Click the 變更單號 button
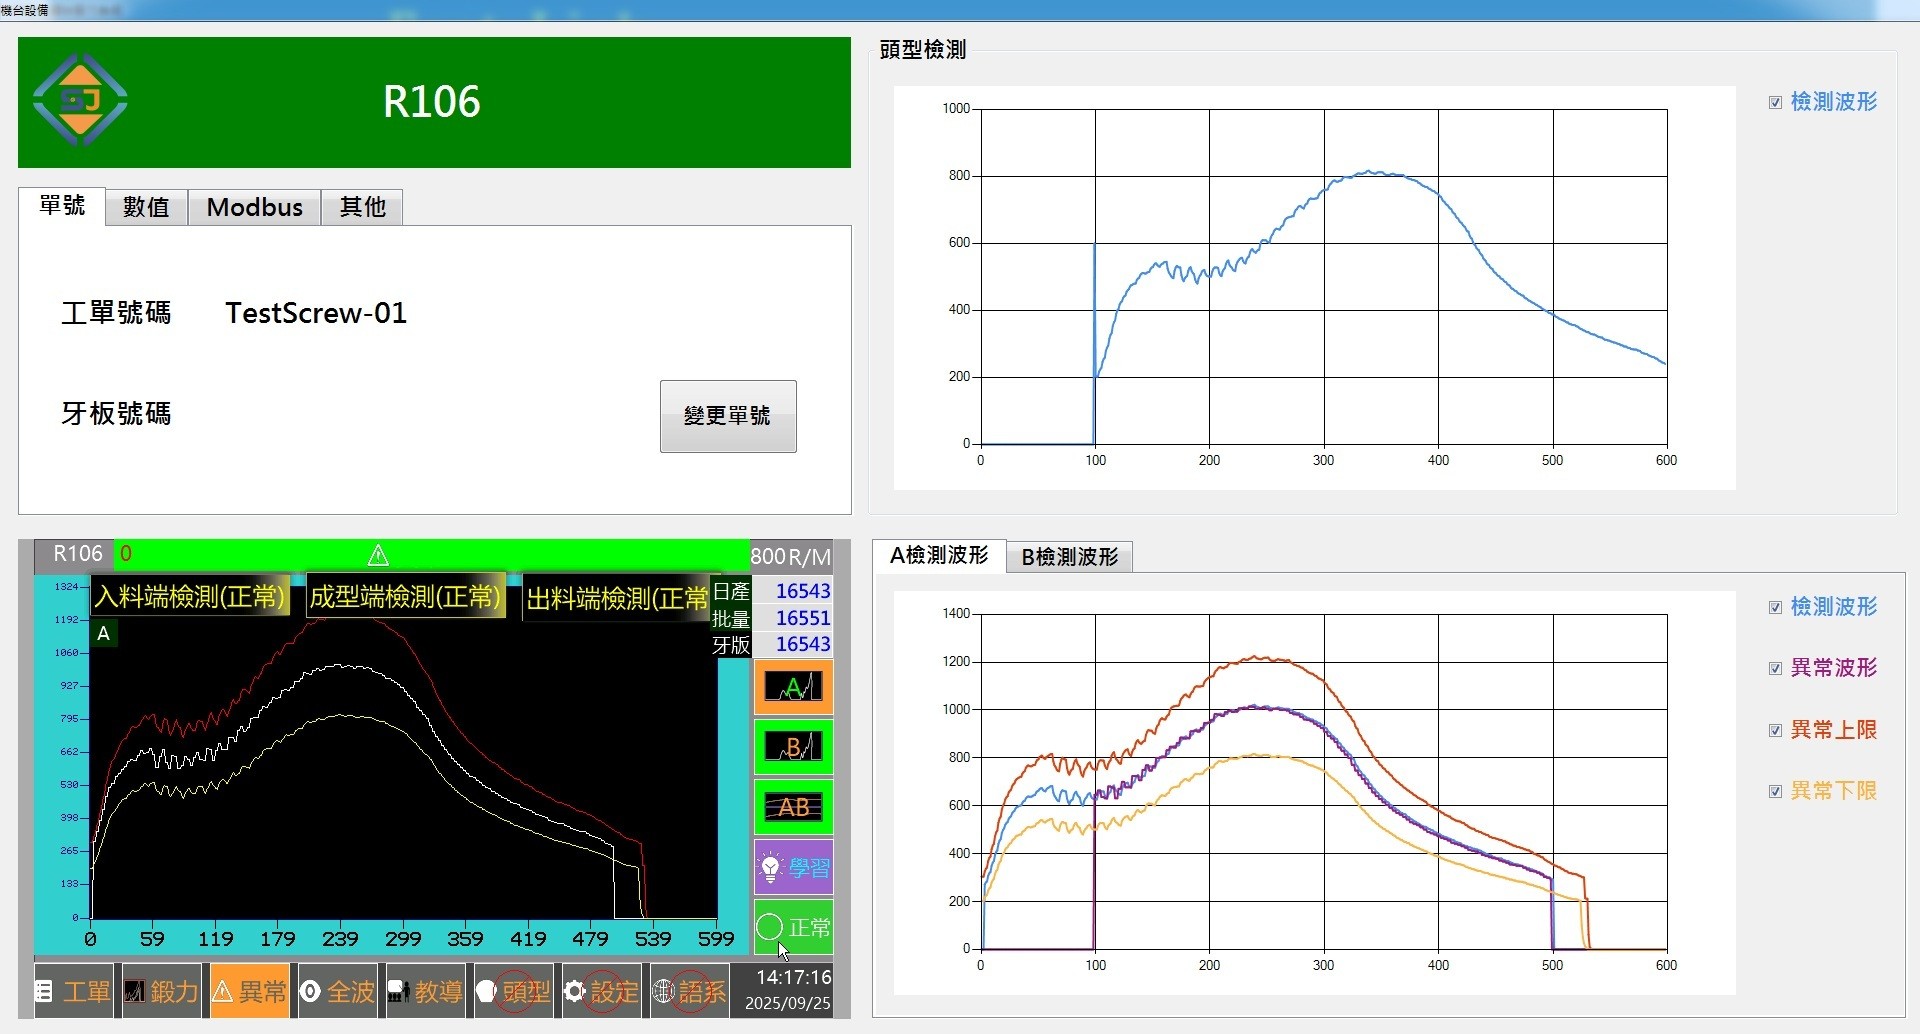The width and height of the screenshot is (1920, 1034). [x=727, y=416]
